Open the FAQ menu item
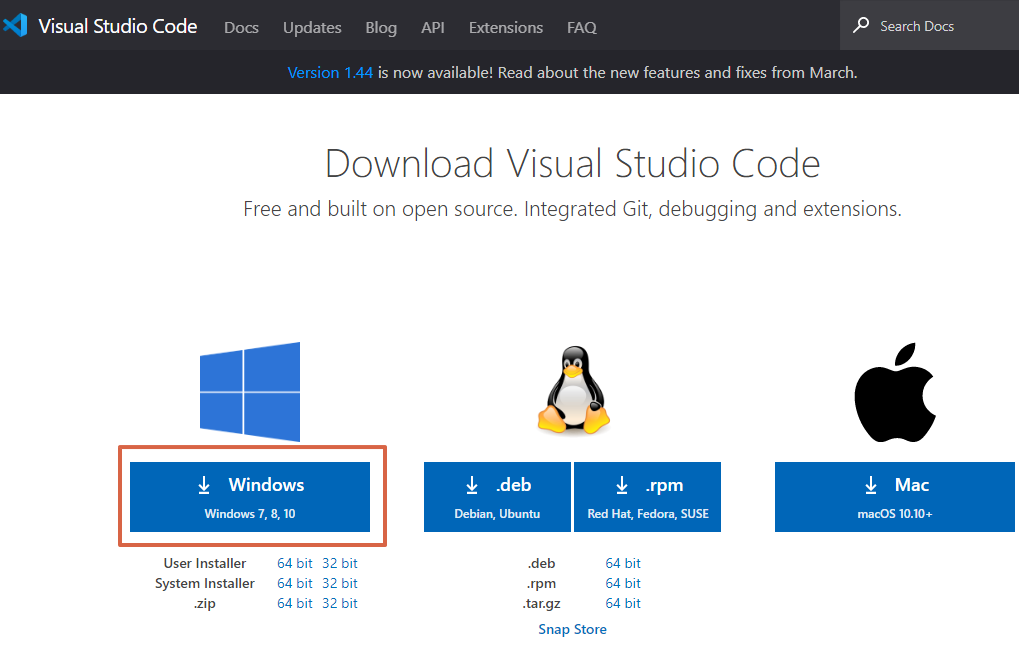This screenshot has height=650, width=1019. point(582,27)
